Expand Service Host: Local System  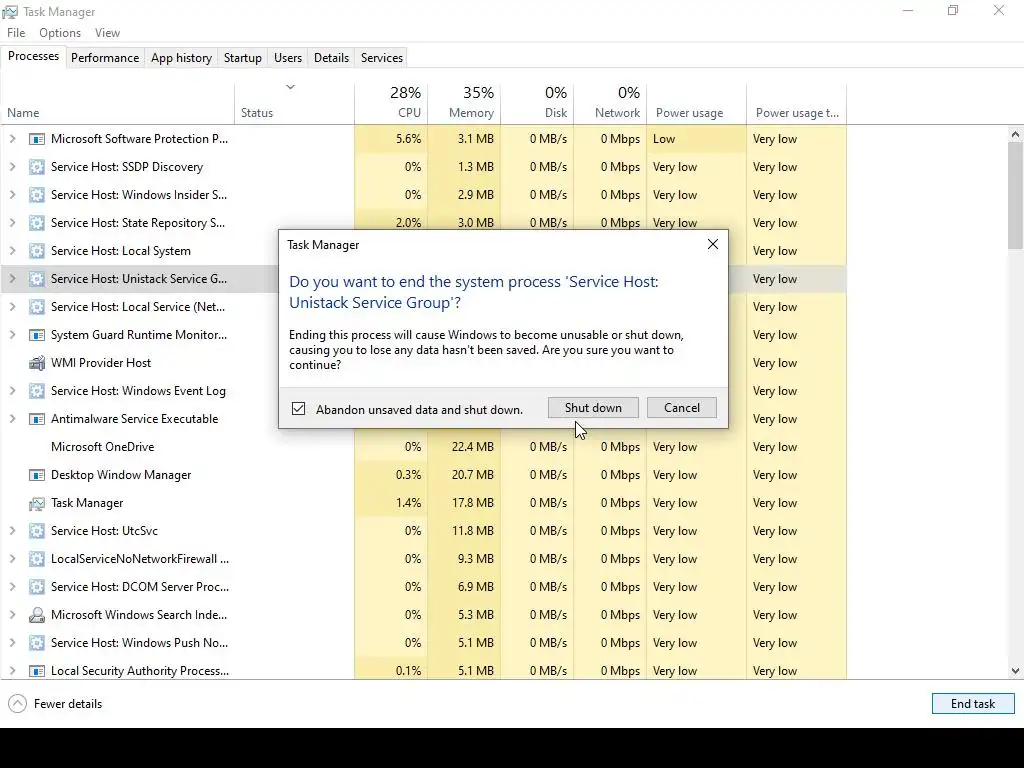[x=12, y=251]
